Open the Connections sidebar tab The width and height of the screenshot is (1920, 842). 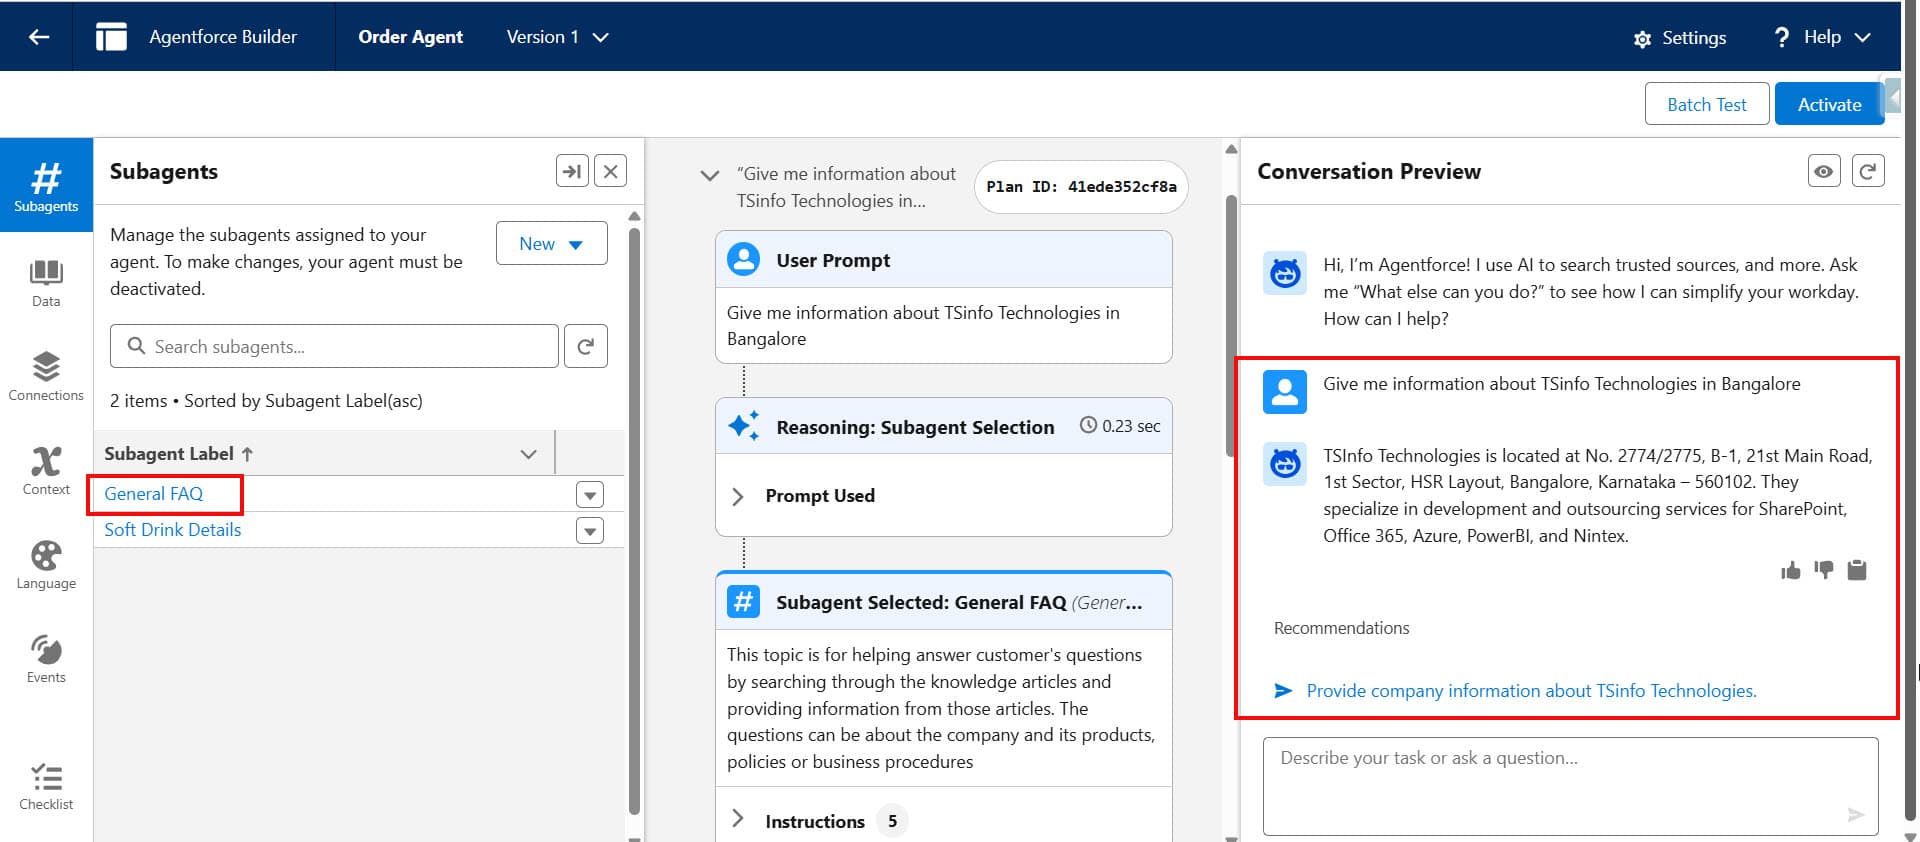(x=46, y=377)
